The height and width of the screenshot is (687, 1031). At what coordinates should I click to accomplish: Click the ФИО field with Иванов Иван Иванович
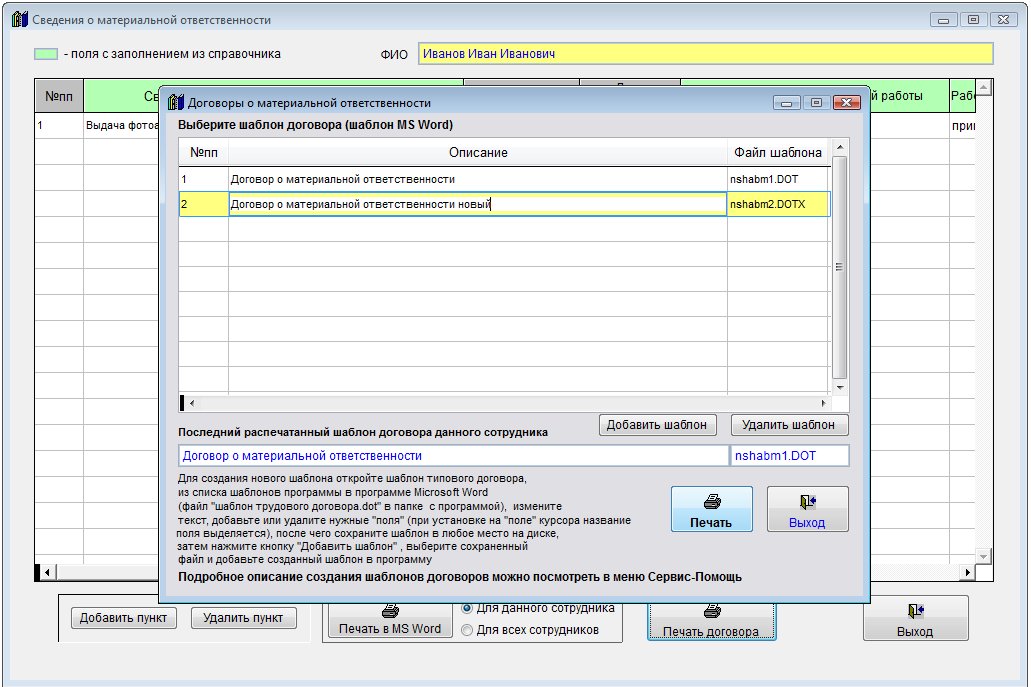[704, 54]
